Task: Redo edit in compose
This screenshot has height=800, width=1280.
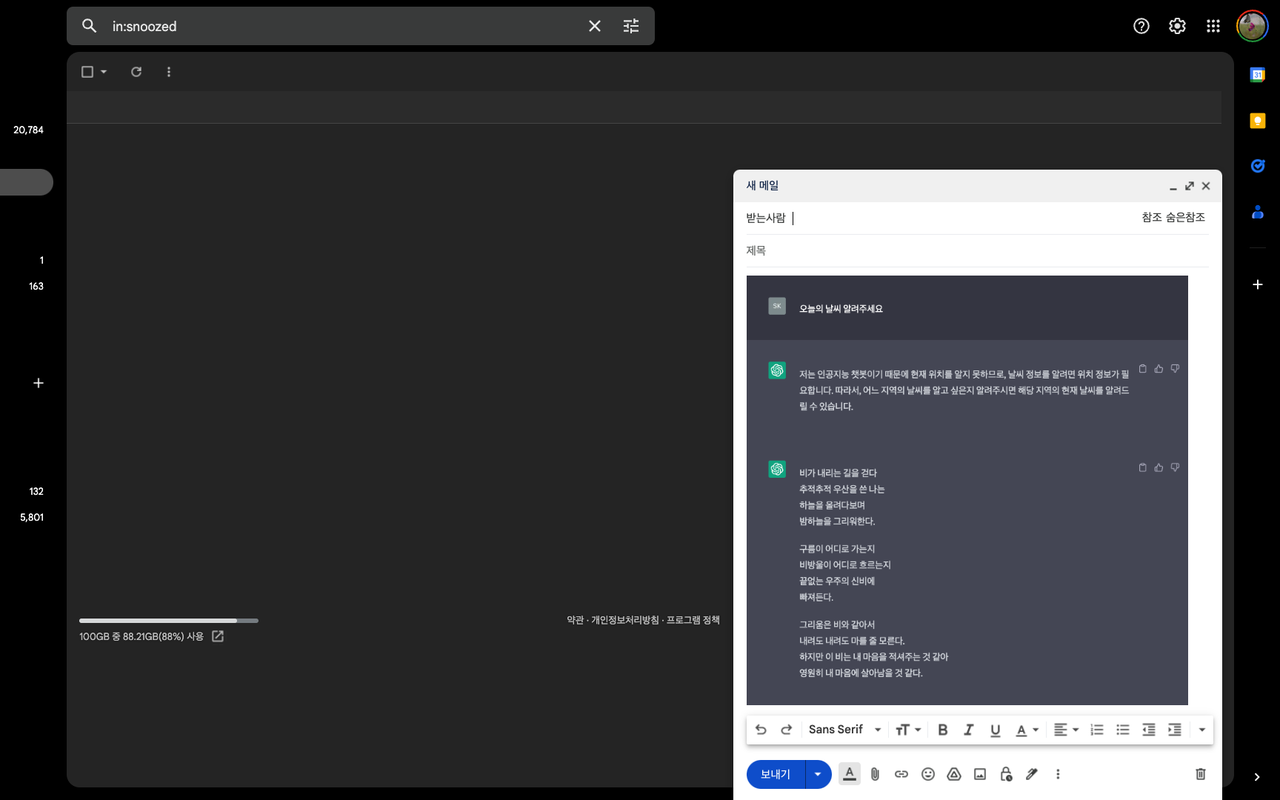Action: [x=786, y=730]
